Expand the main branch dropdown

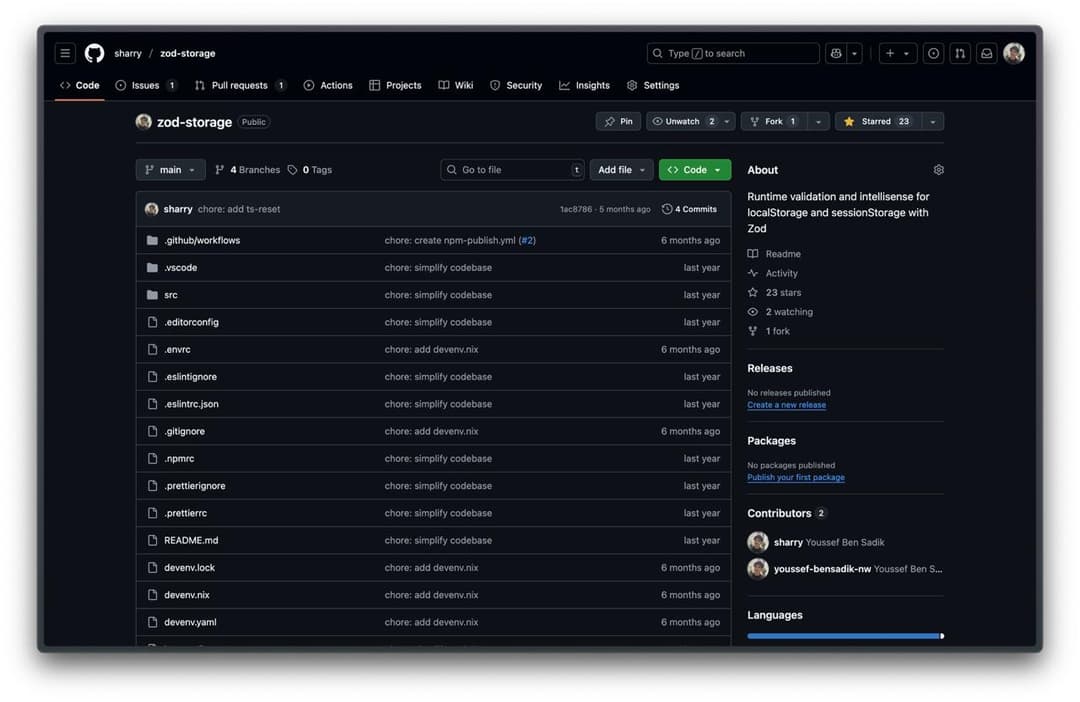pyautogui.click(x=171, y=170)
